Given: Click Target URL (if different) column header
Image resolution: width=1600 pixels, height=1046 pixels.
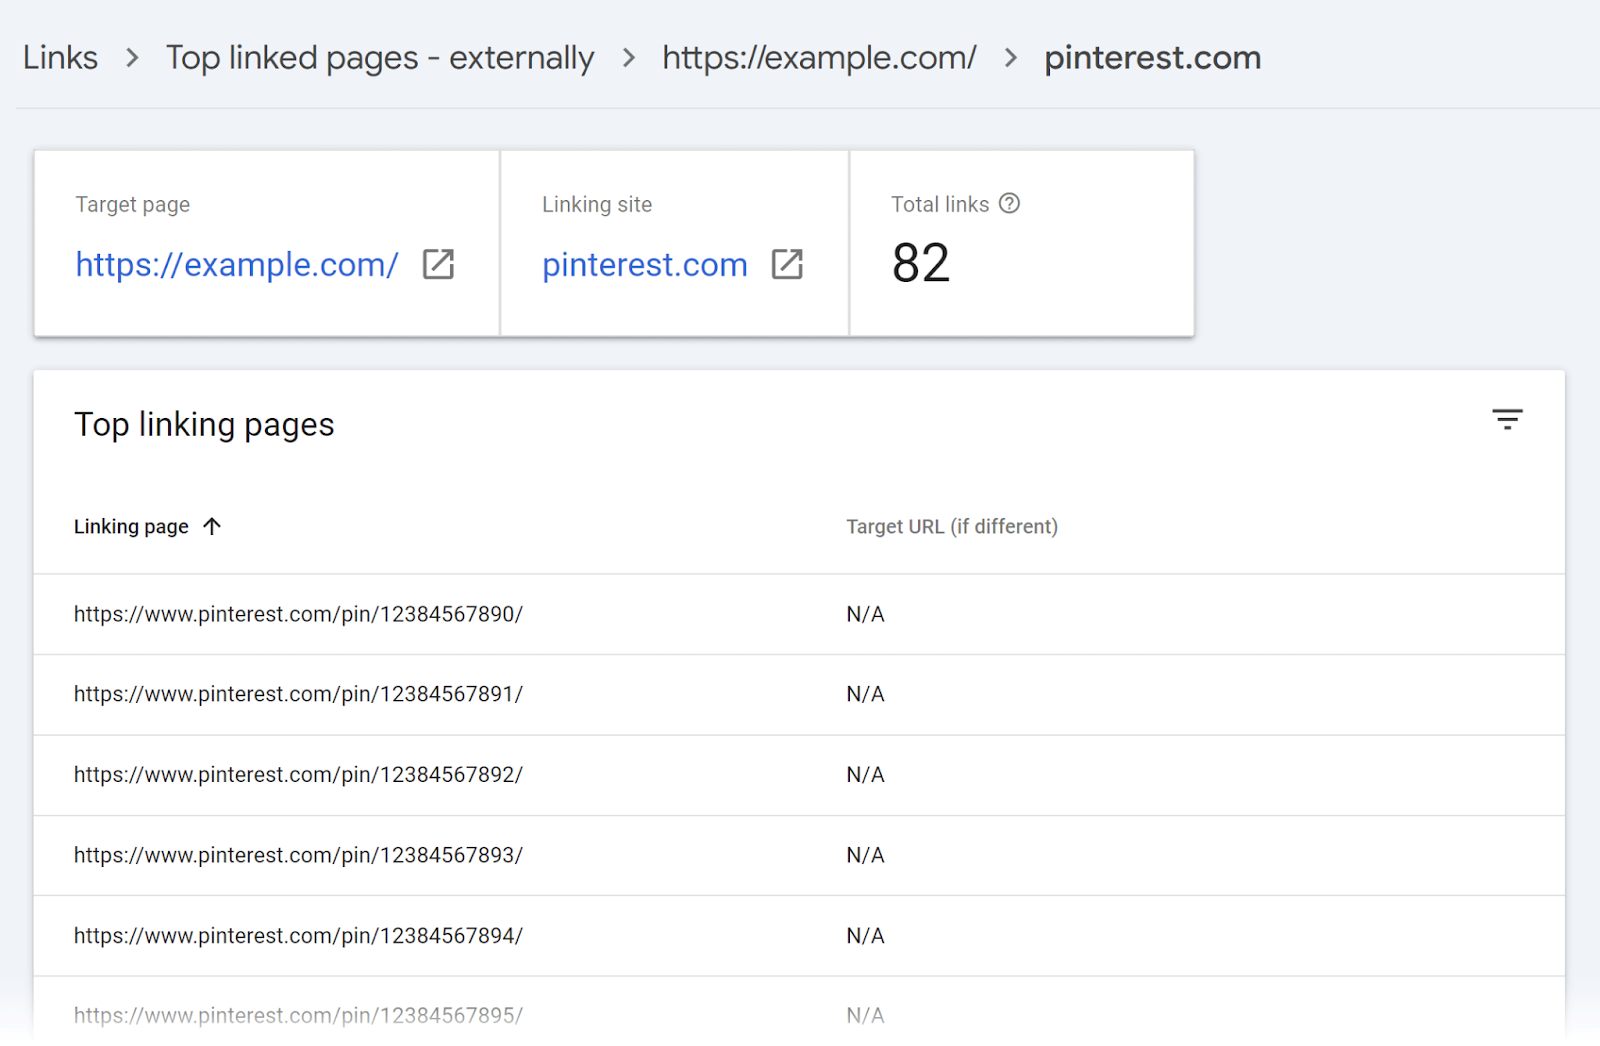Looking at the screenshot, I should tap(952, 526).
